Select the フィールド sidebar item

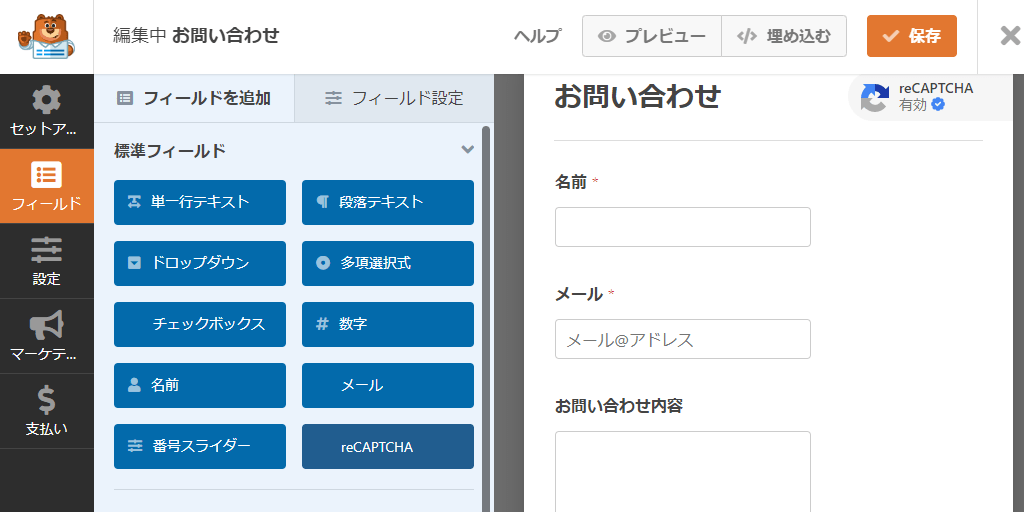pos(46,186)
